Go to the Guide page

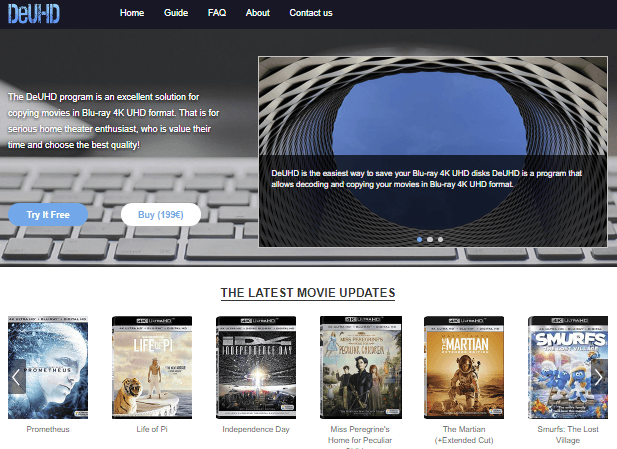[x=176, y=13]
